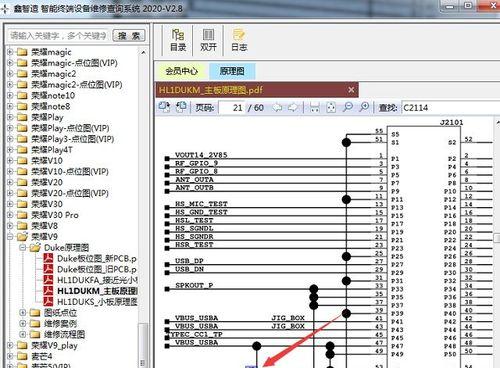Click VOUT14_2V85 net label in schematic
This screenshot has width=500, height=368.
click(201, 155)
